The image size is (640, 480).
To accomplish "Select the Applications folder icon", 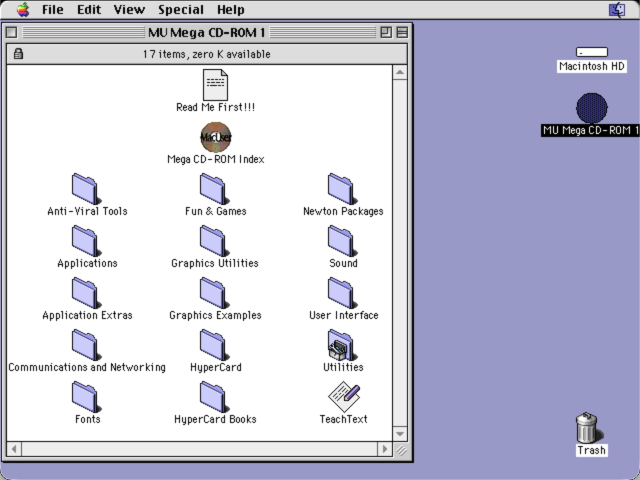I will click(x=86, y=241).
